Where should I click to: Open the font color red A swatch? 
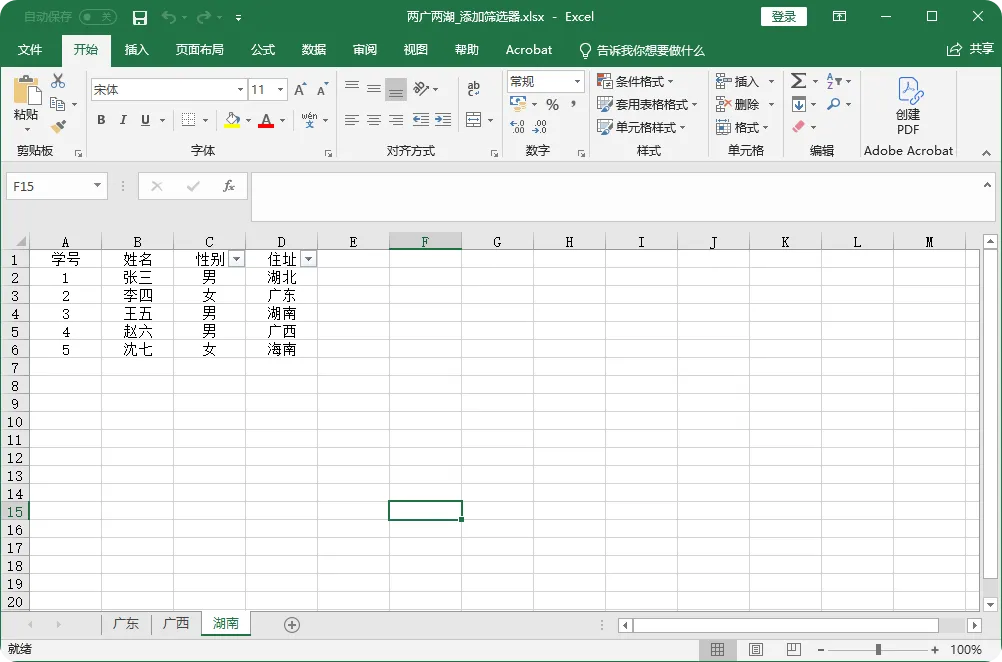[266, 120]
